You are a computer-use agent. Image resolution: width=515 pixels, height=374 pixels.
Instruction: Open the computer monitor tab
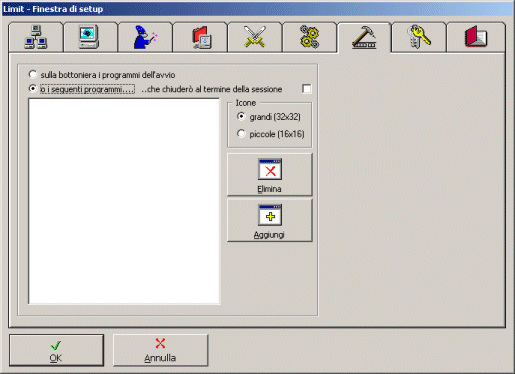click(x=90, y=37)
